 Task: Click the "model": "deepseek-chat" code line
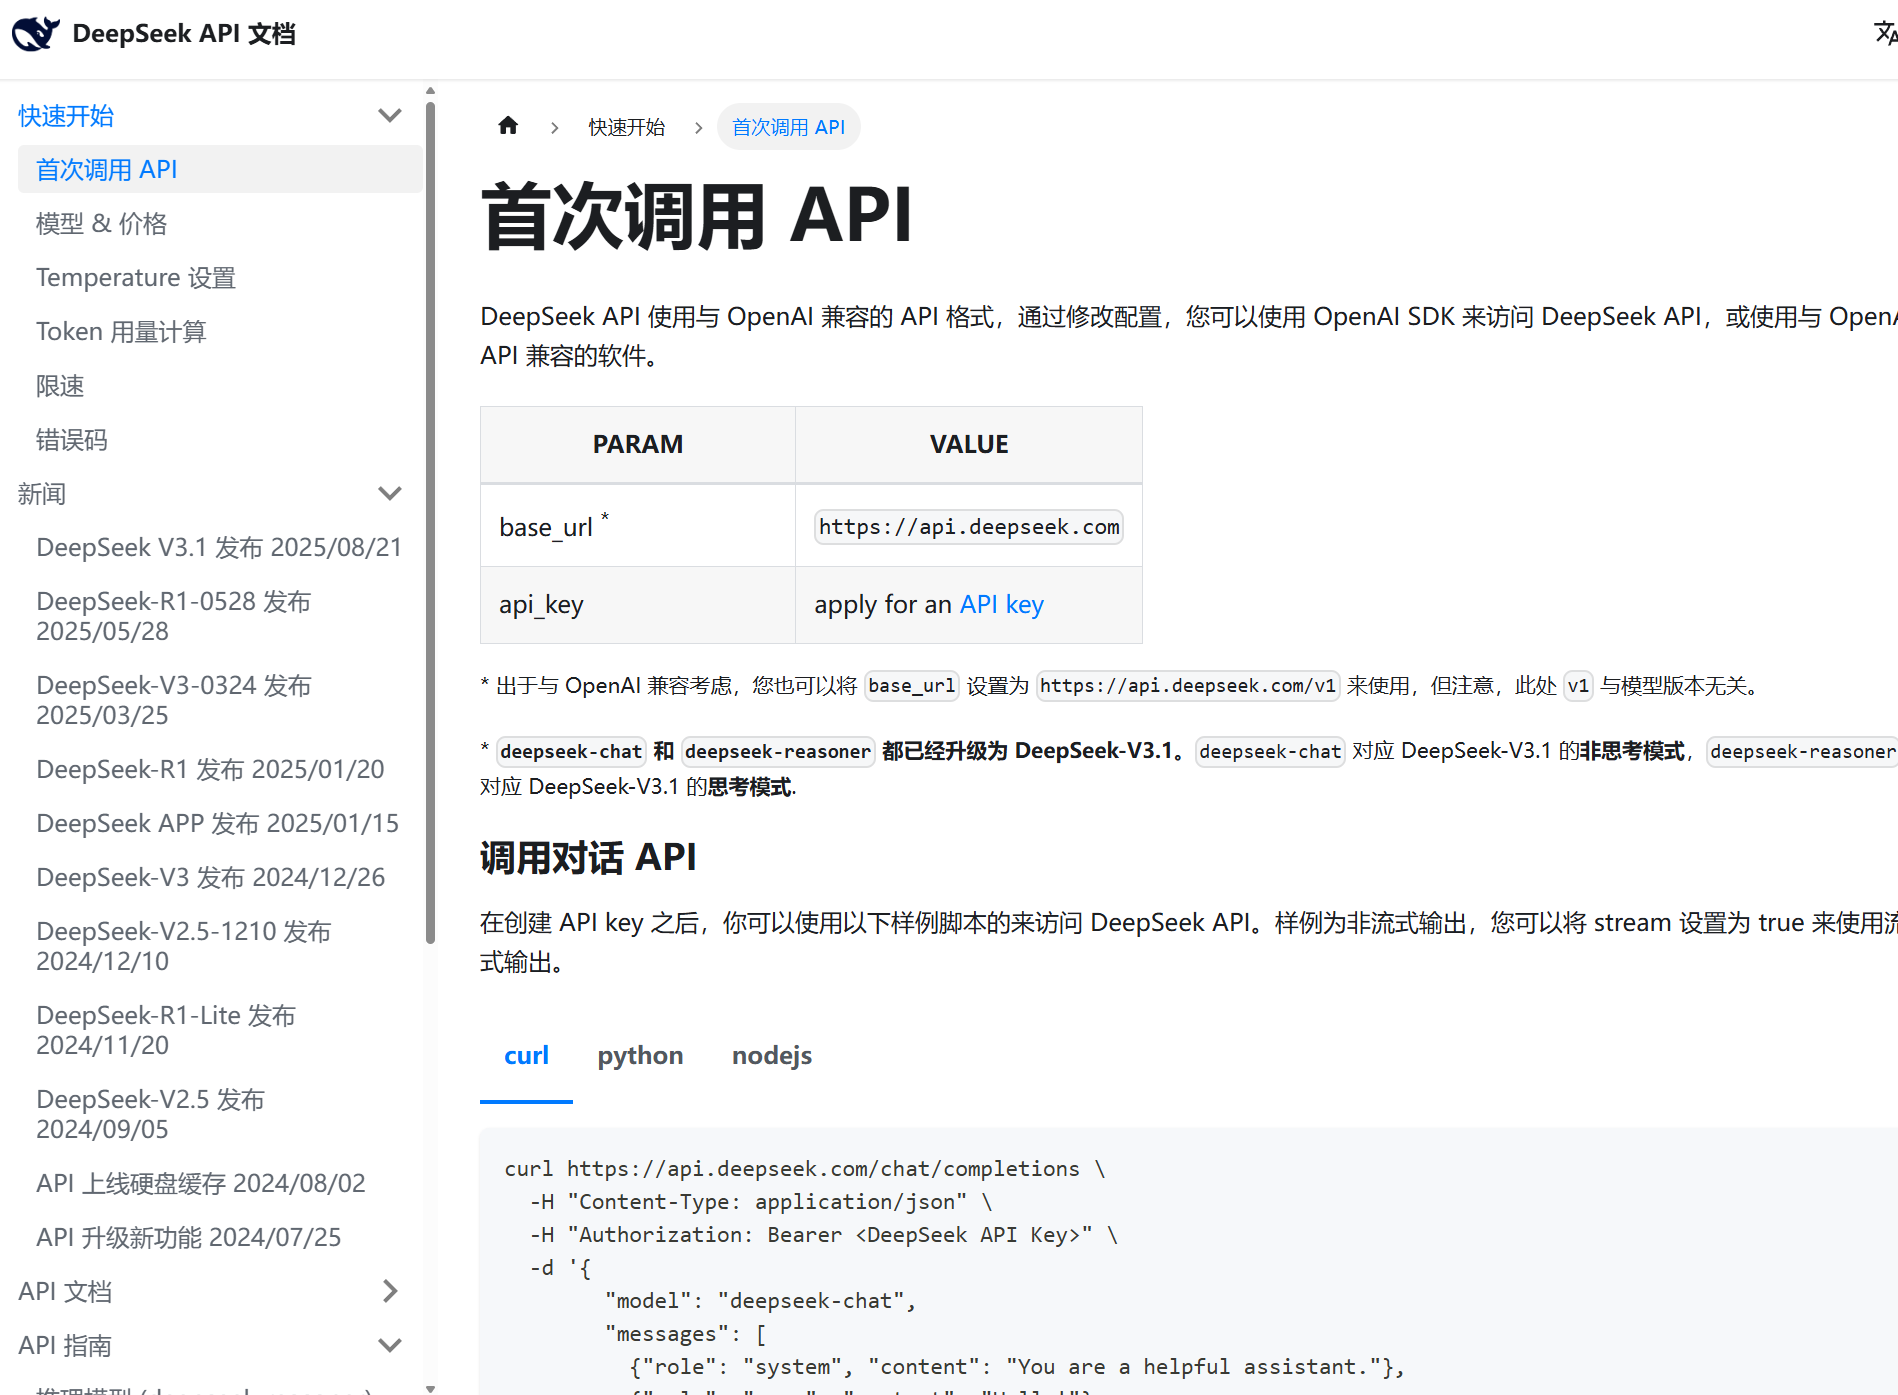[x=760, y=1300]
